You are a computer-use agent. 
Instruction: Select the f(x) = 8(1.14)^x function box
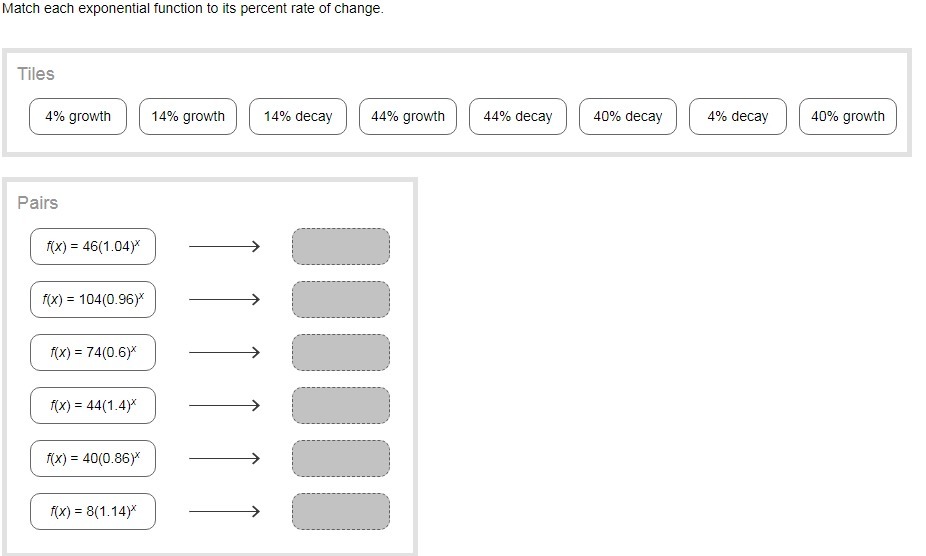click(93, 511)
